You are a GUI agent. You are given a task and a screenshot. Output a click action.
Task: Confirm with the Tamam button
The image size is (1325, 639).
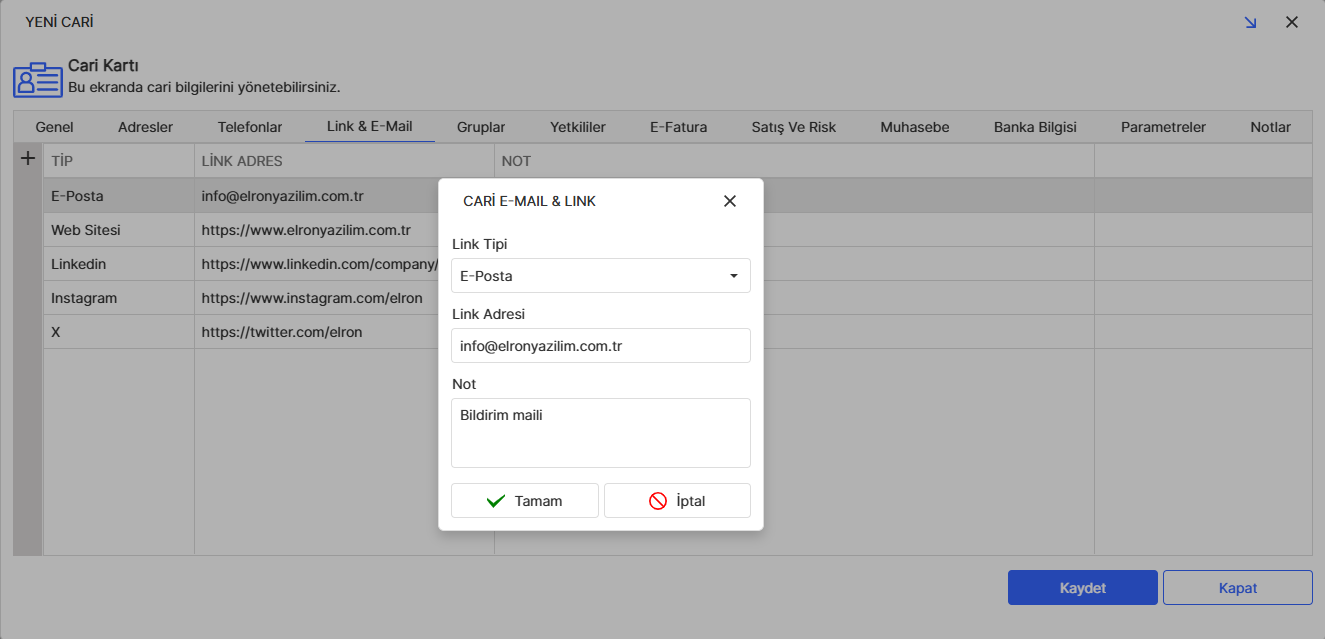(525, 501)
